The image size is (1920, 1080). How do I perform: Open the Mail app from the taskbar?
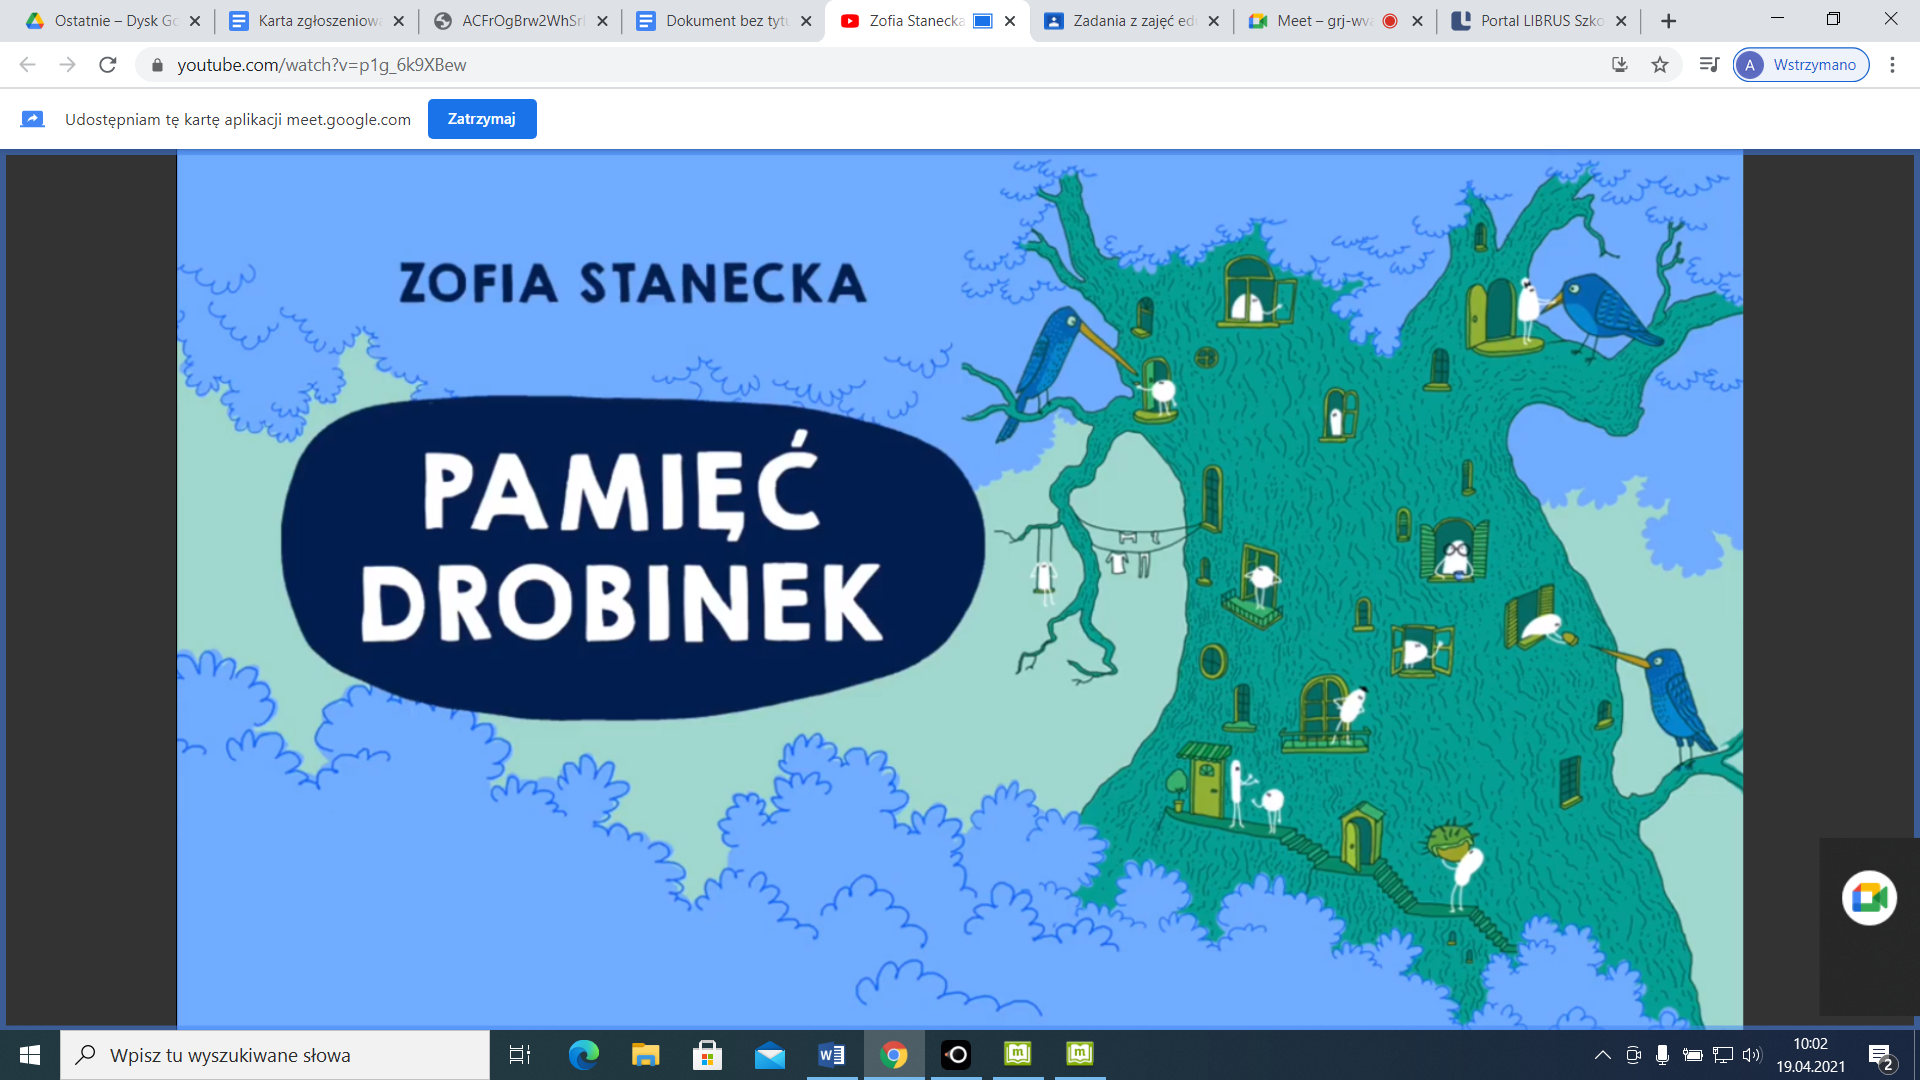(769, 1055)
